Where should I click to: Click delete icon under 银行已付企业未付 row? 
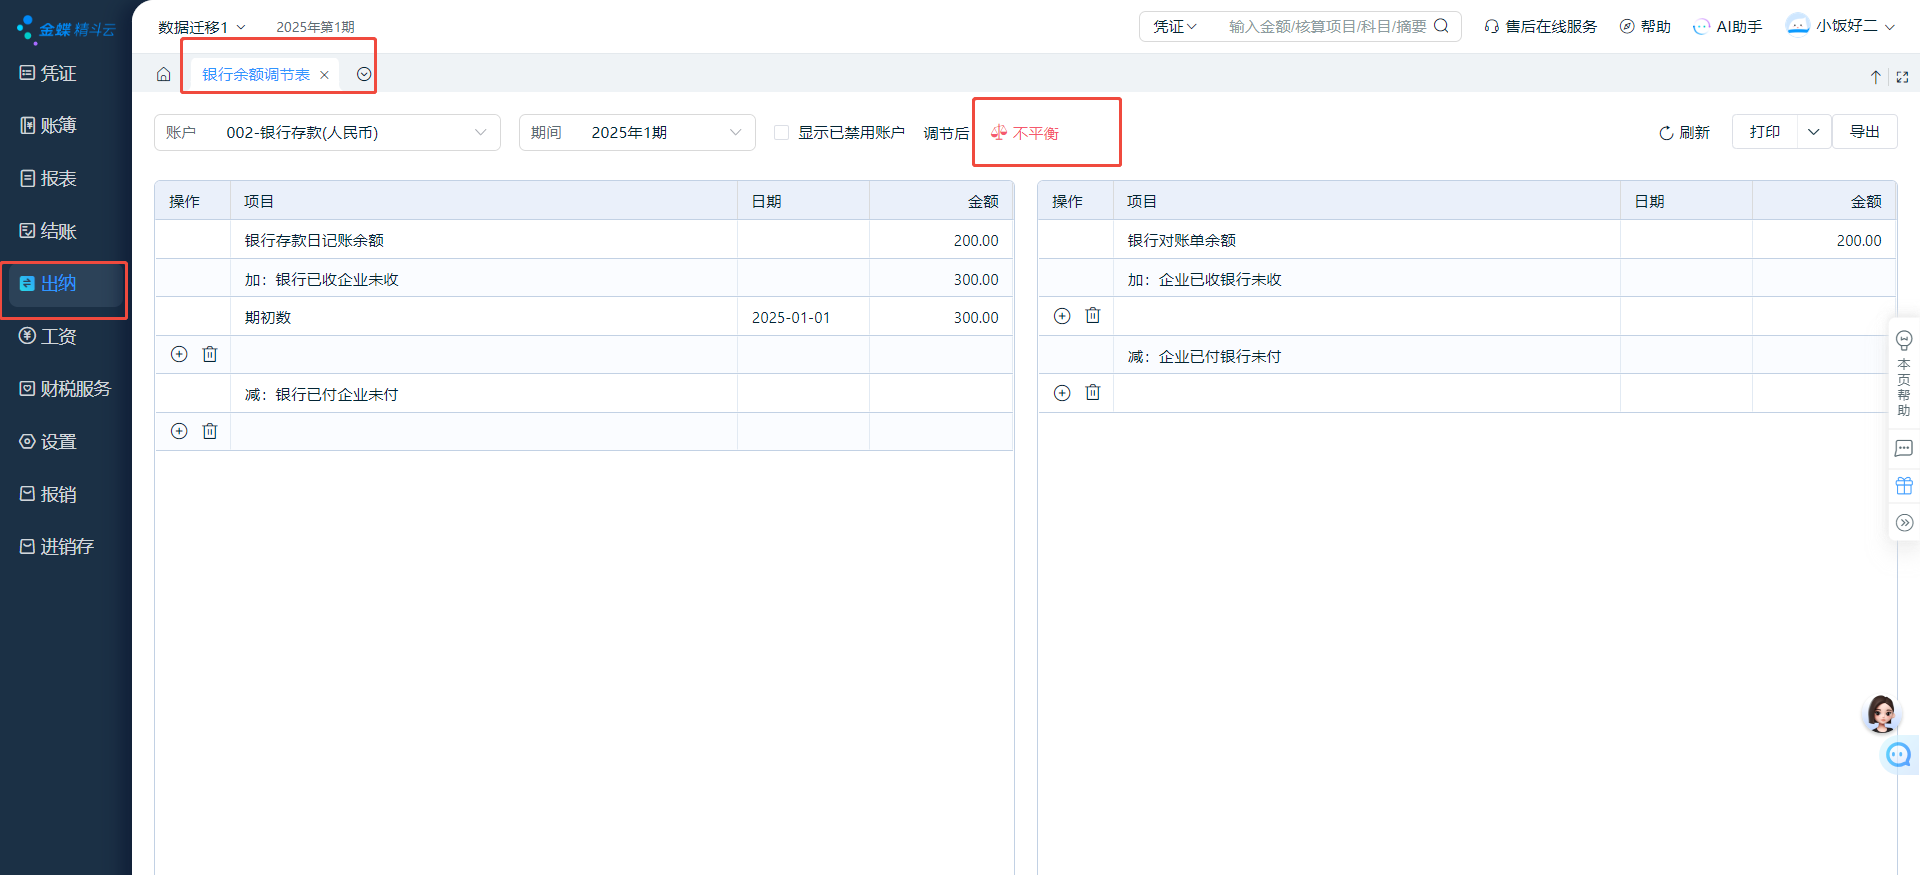click(x=210, y=431)
